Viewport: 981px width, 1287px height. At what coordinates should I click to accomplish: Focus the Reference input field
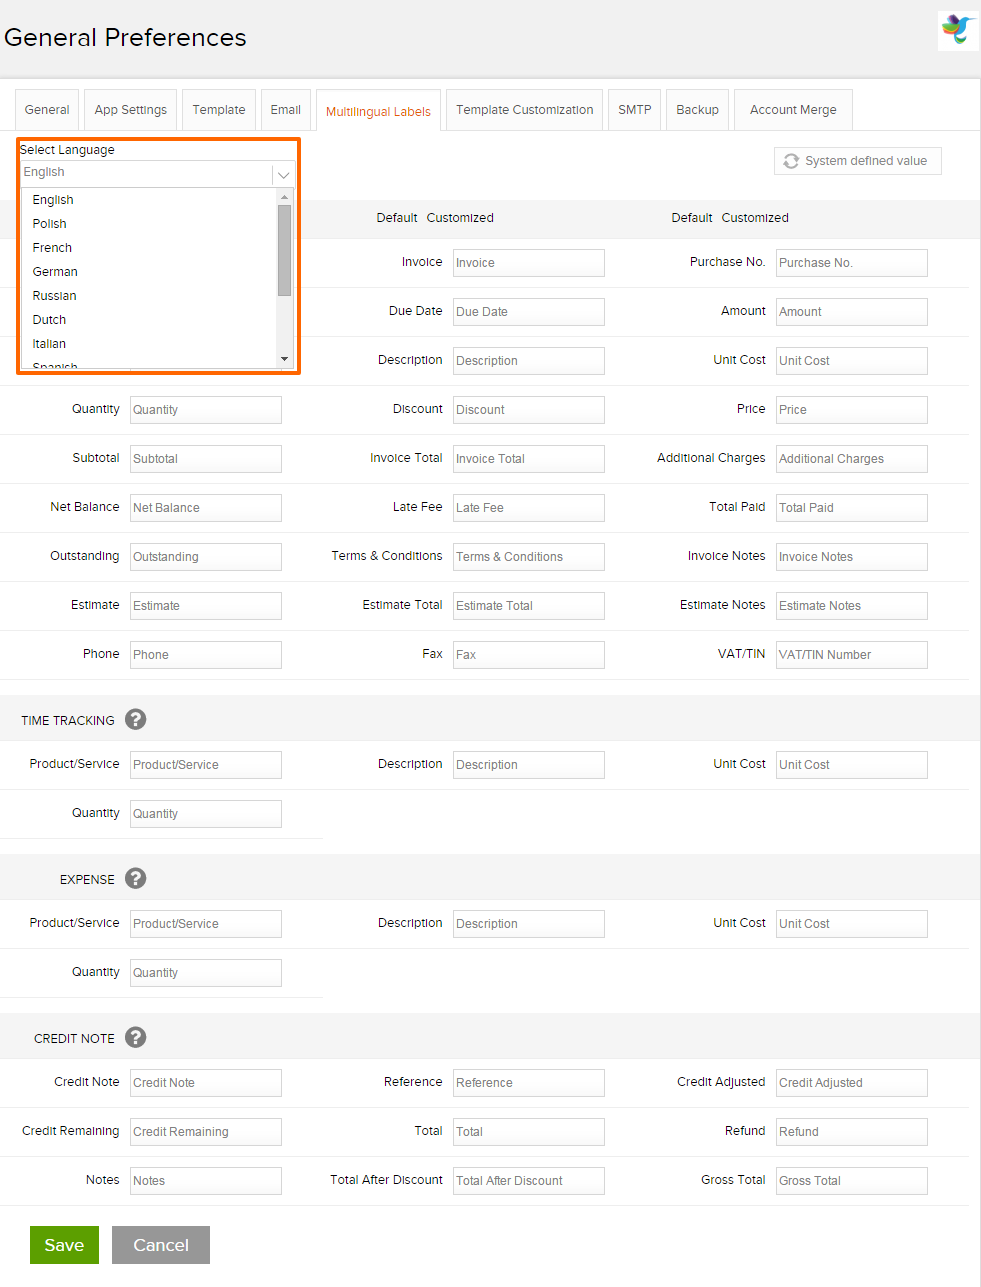coord(529,1083)
